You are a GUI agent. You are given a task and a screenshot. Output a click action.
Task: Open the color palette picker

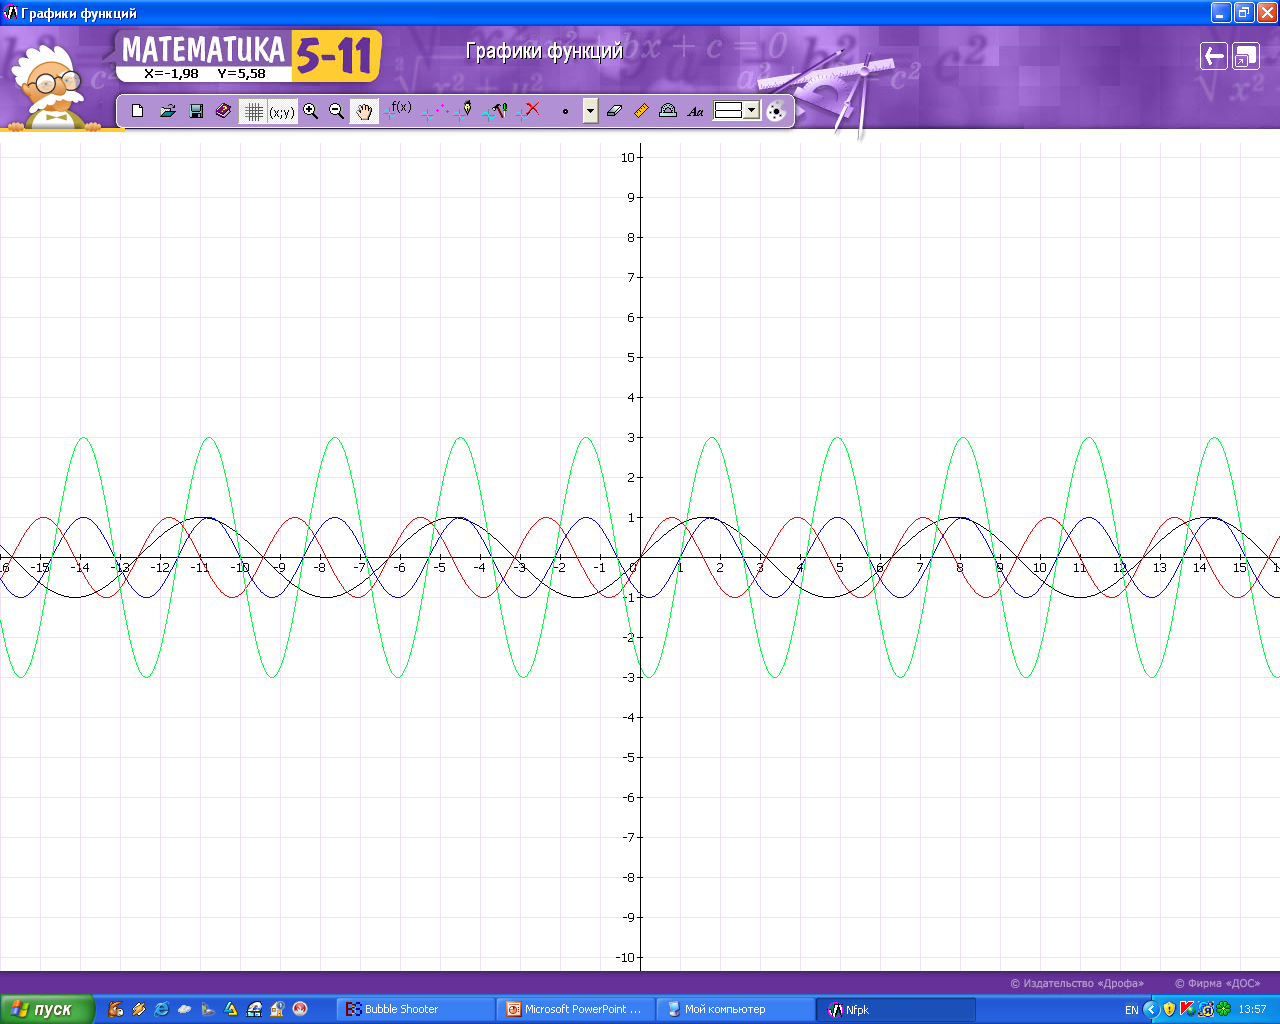[776, 112]
